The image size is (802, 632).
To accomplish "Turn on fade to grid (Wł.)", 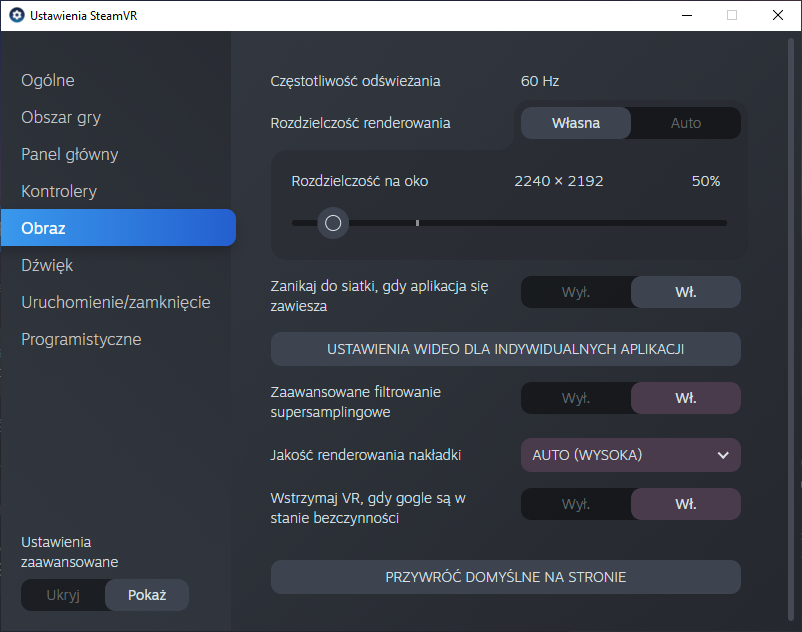I will pyautogui.click(x=686, y=292).
